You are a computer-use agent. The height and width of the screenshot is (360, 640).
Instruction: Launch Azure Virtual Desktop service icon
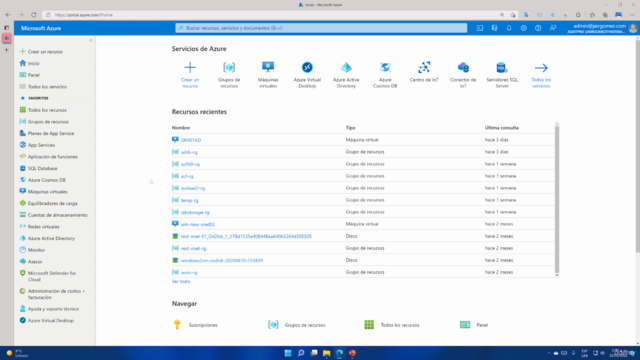[307, 67]
